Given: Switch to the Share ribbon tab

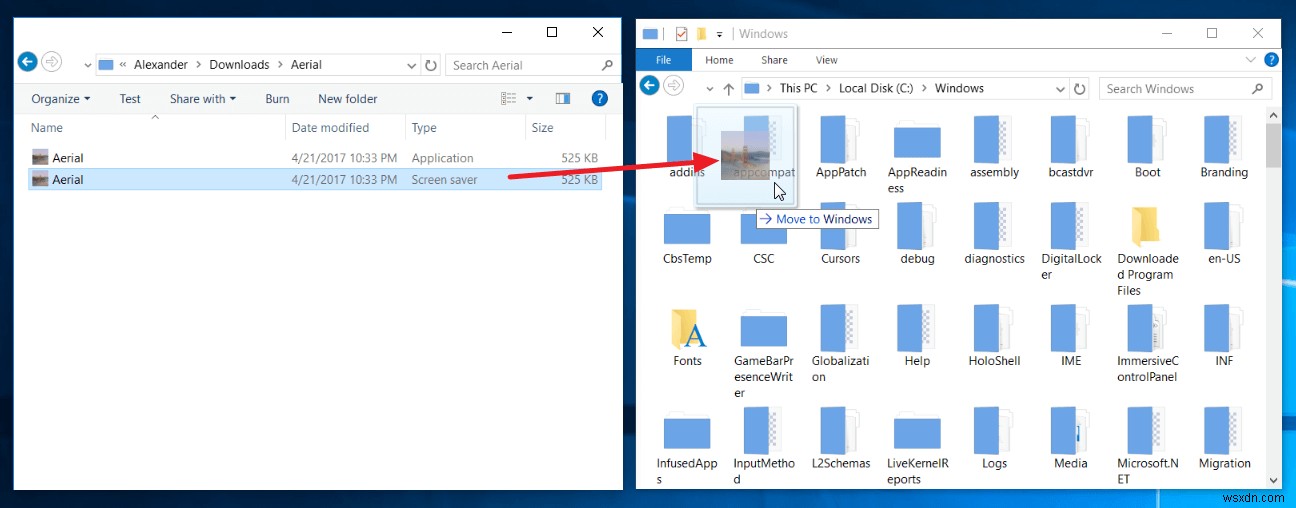Looking at the screenshot, I should [774, 60].
